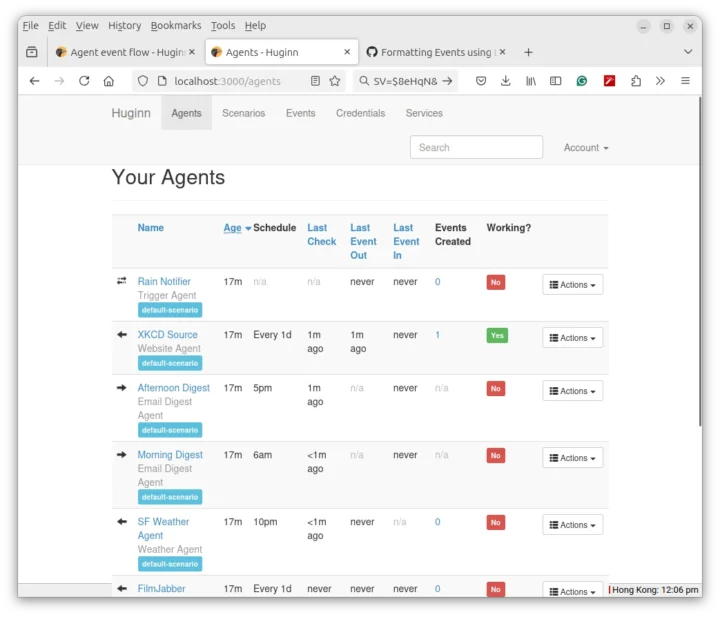Screen dimensions: 720x617
Task: Toggle Reader View icon in the address bar
Action: click(x=315, y=81)
